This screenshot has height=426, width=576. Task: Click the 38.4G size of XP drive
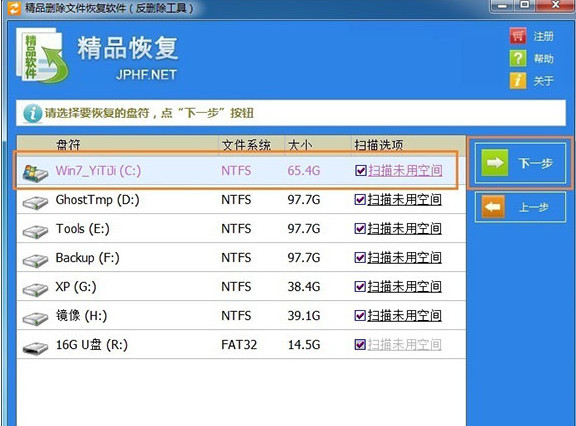pyautogui.click(x=304, y=287)
